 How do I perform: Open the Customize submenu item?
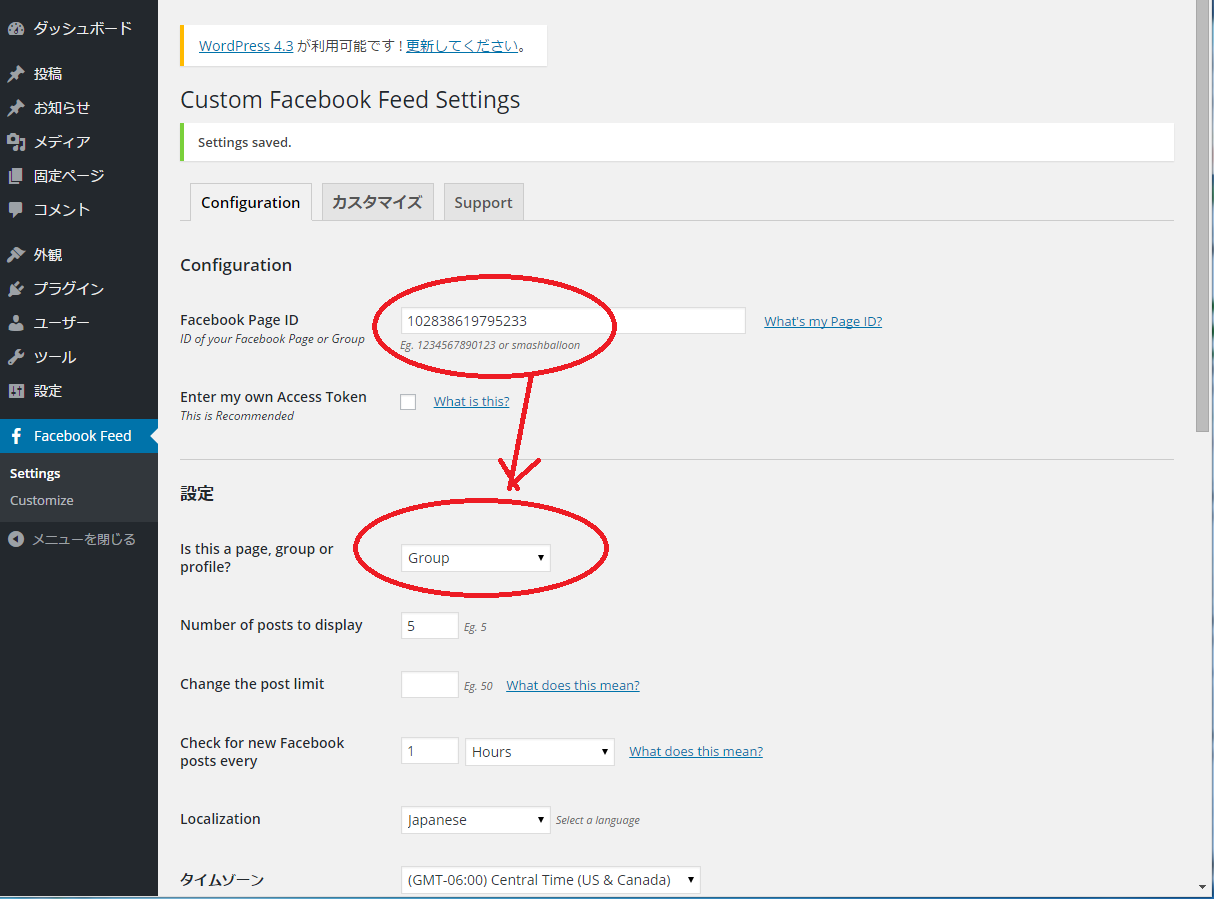point(41,501)
